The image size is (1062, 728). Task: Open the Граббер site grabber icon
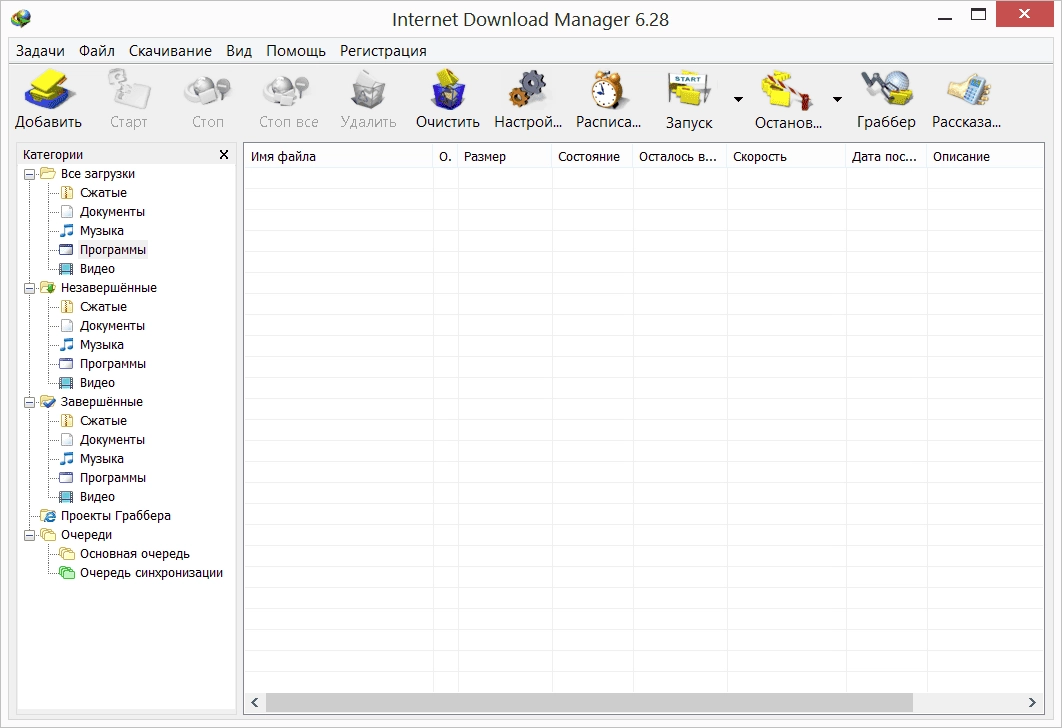point(886,89)
